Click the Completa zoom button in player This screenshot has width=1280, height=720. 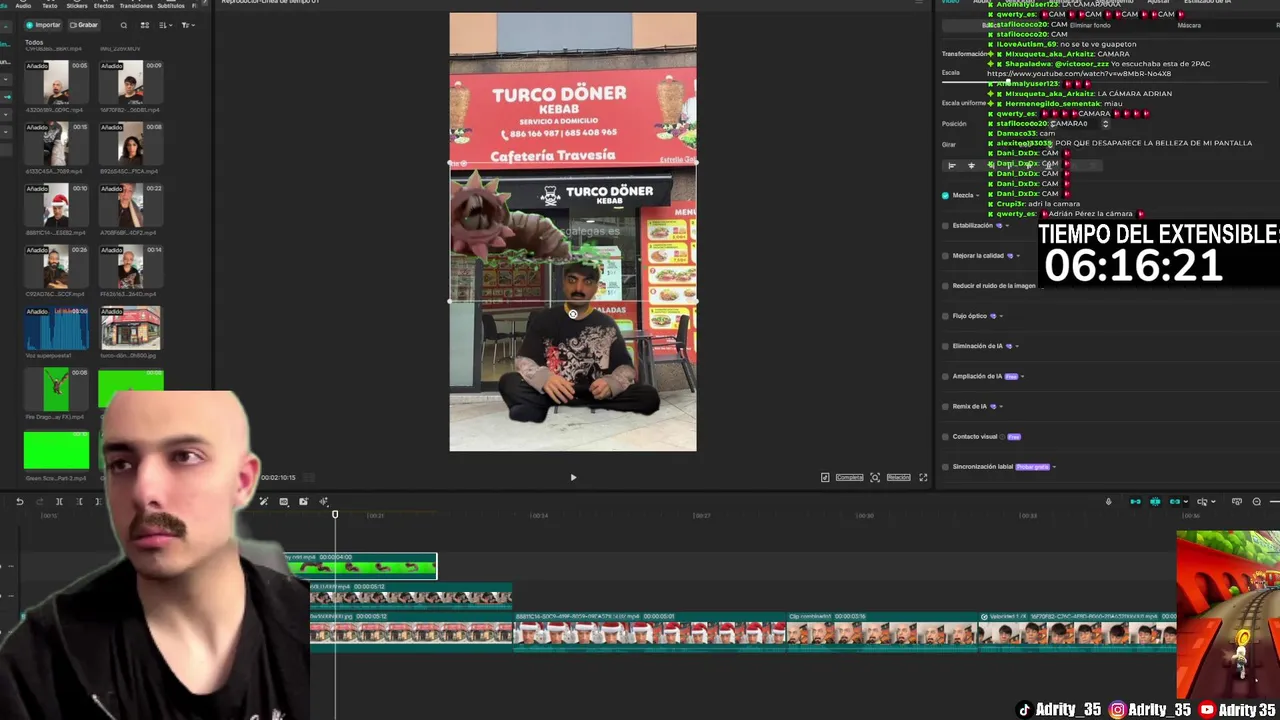[849, 478]
